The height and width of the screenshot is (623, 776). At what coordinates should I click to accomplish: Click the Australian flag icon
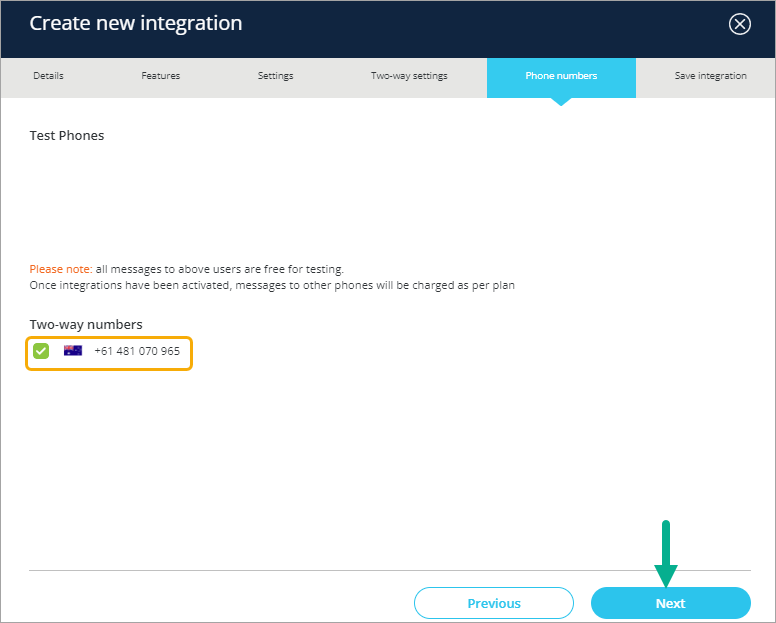(73, 350)
